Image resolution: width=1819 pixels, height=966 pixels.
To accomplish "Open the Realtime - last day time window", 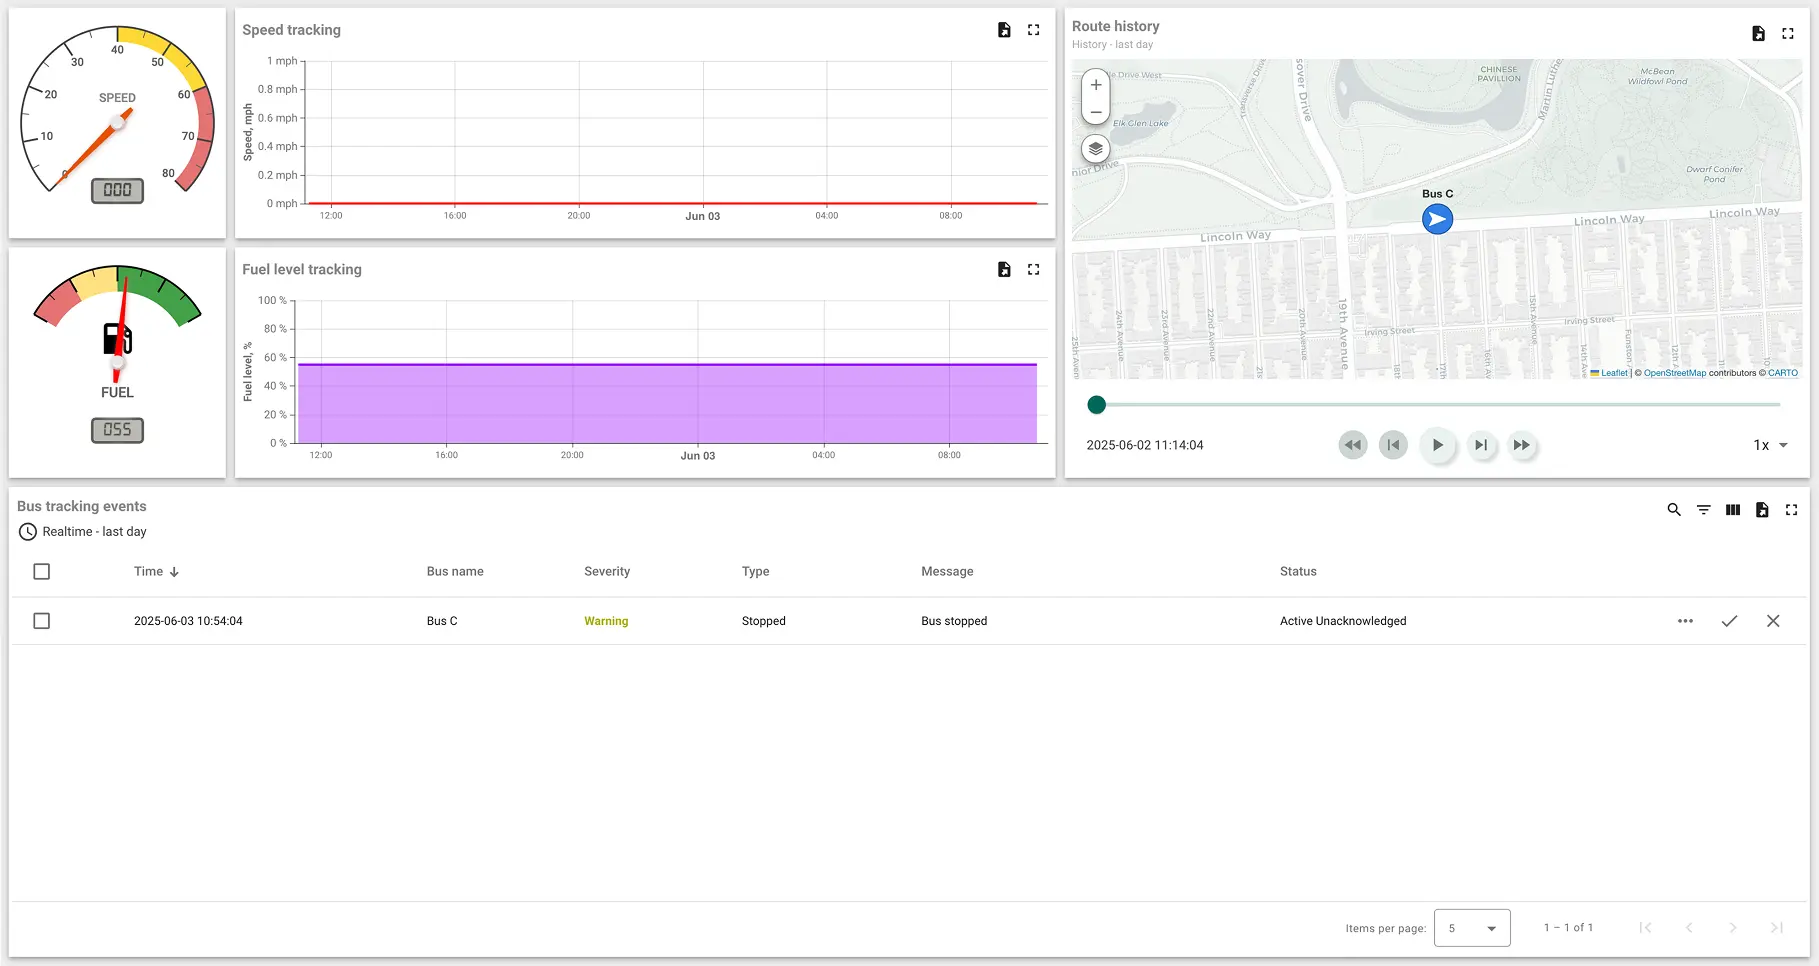I will (83, 532).
